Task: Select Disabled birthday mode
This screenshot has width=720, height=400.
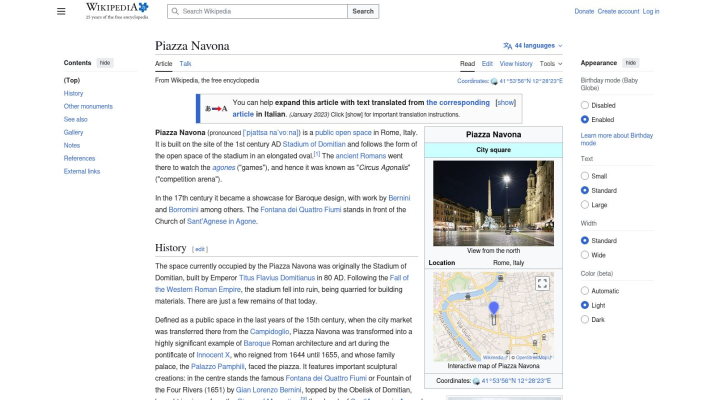Action: [585, 105]
